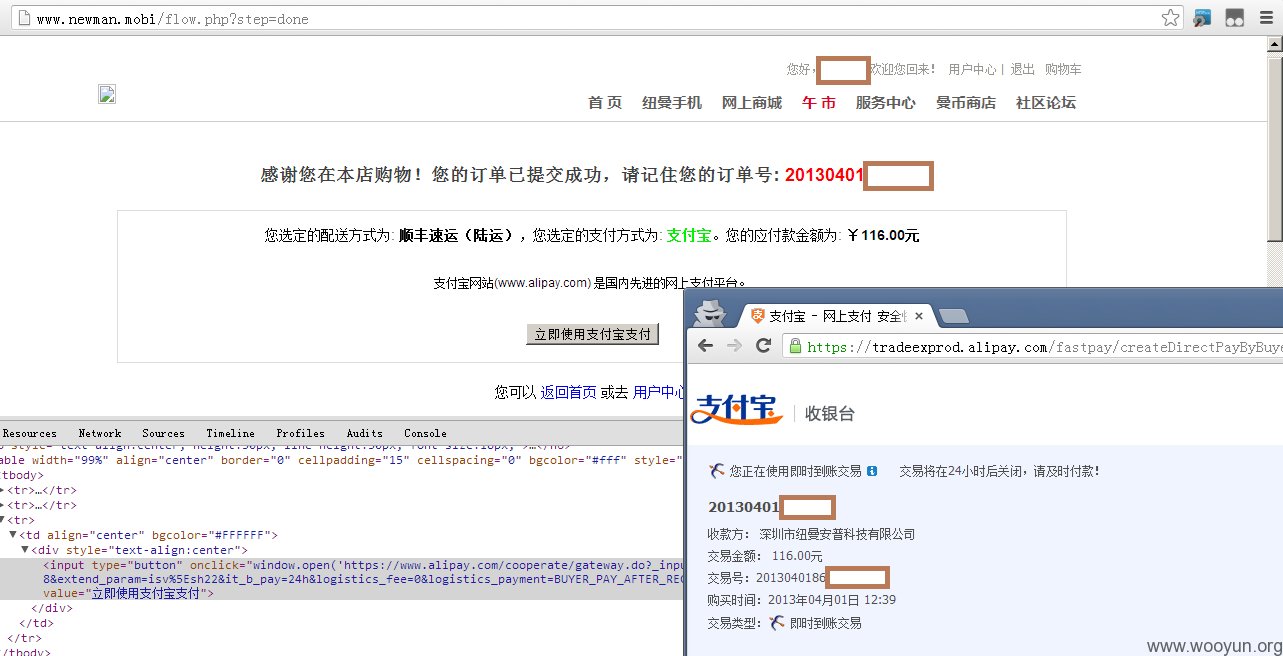
Task: Open the Sources DevTools tab
Action: pyautogui.click(x=163, y=433)
